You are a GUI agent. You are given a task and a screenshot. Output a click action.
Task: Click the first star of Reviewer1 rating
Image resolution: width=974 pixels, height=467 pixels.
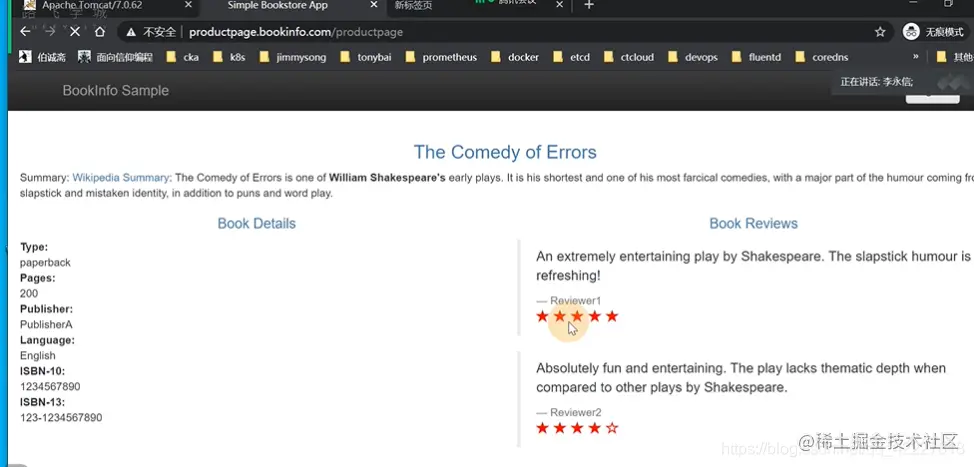point(542,317)
